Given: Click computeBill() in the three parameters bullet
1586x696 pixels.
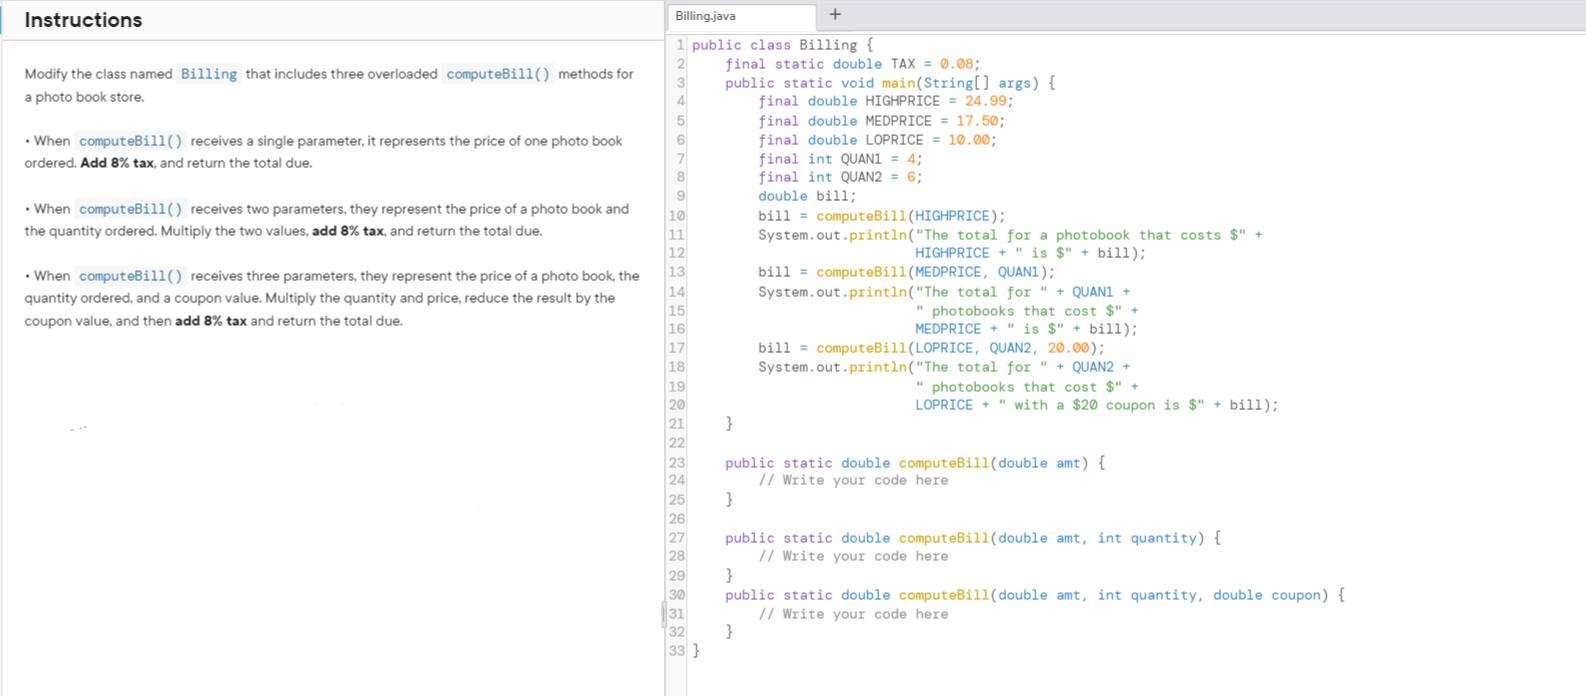Looking at the screenshot, I should click(130, 276).
